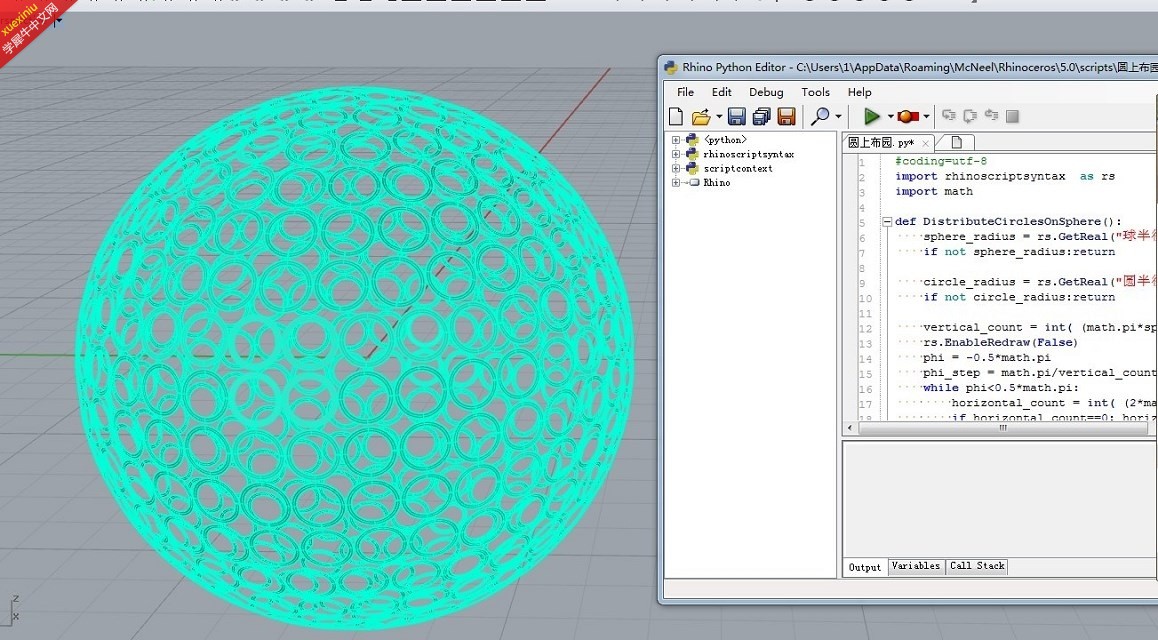Click the Step Out debug icon

click(x=992, y=116)
